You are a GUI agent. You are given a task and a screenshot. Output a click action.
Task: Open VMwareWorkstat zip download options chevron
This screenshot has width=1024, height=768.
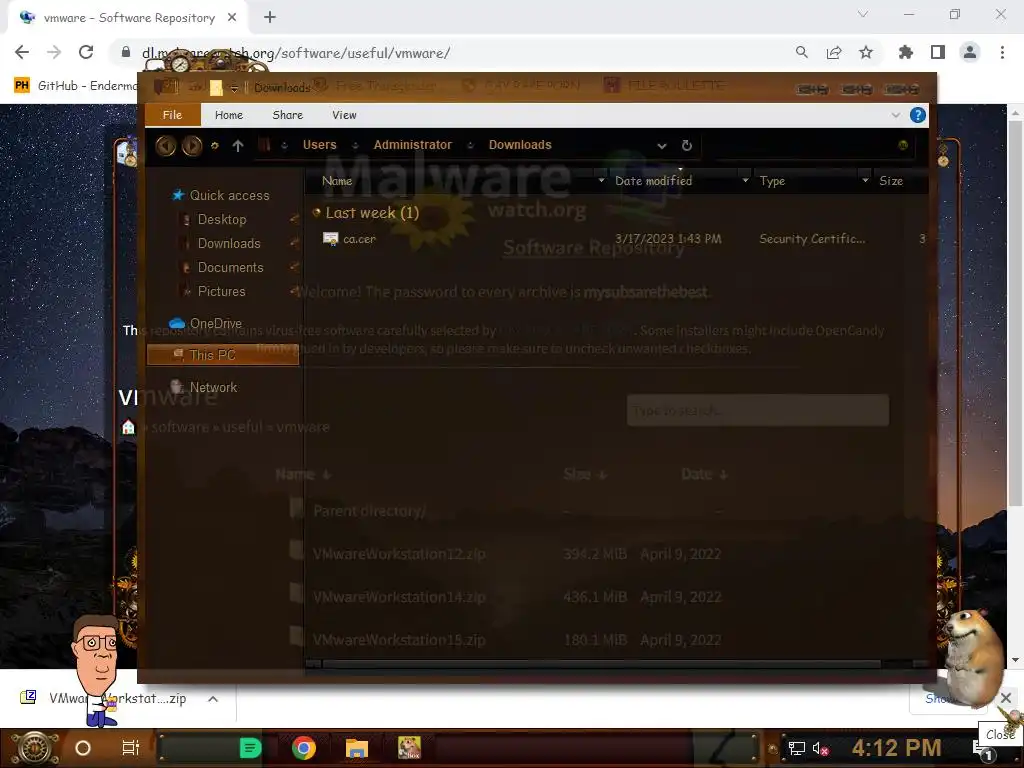pos(213,699)
